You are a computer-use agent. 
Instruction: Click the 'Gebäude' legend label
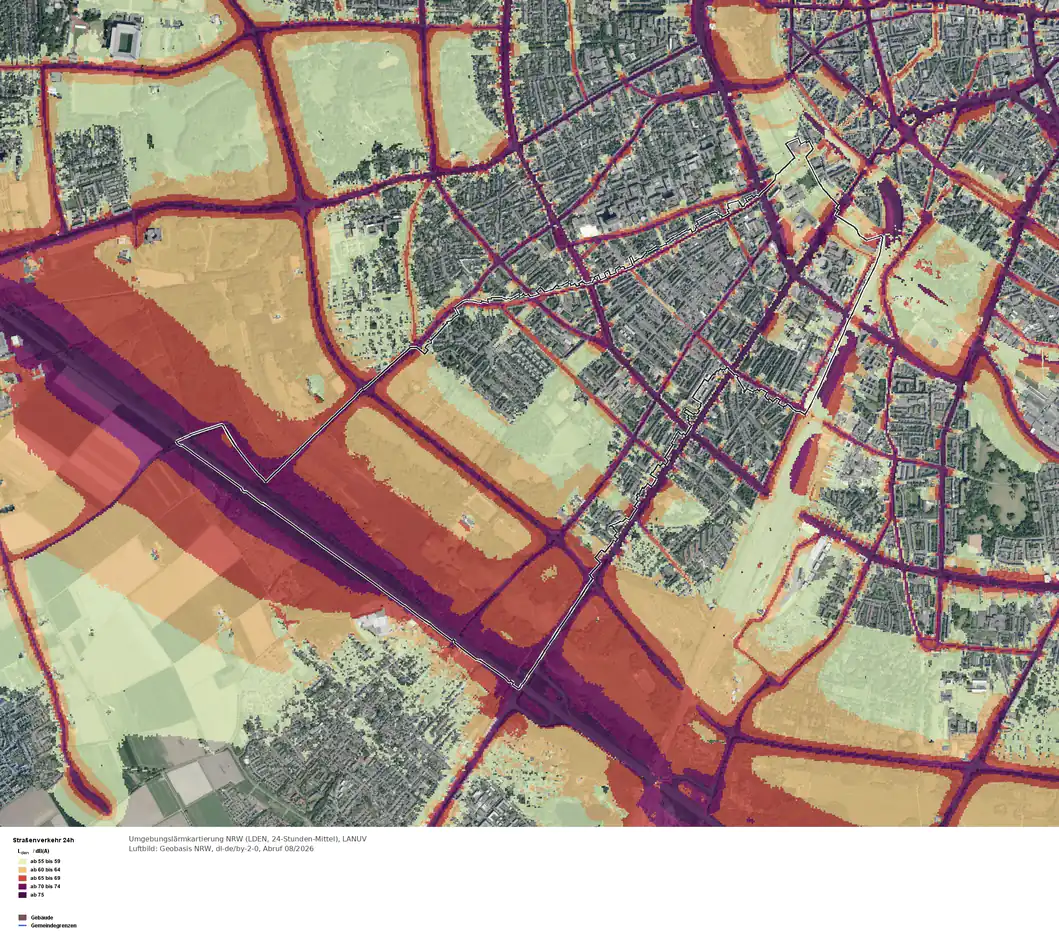coord(42,918)
